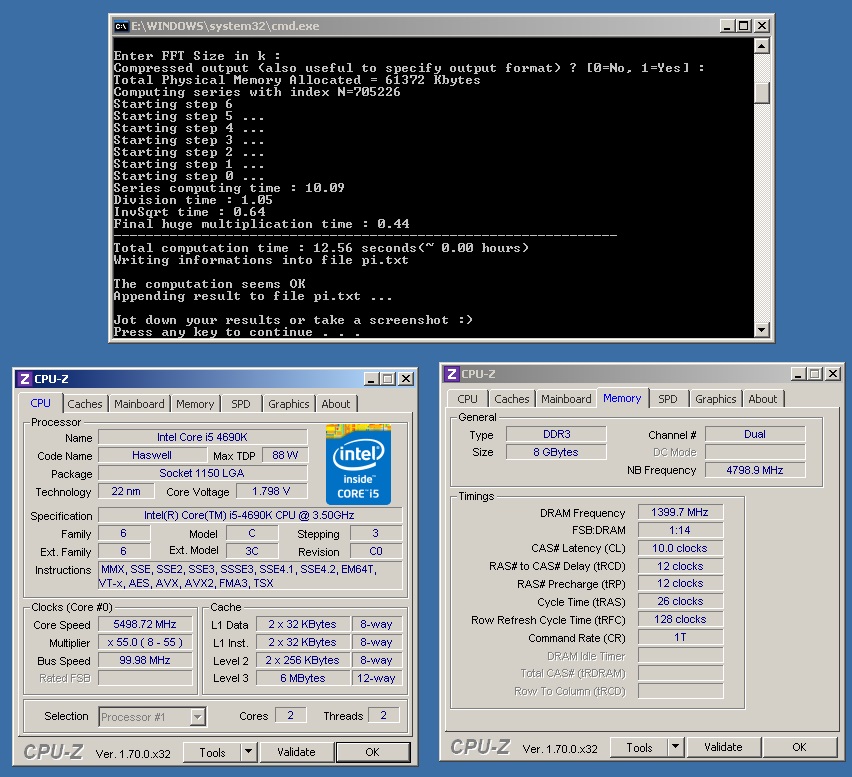Open Graphics tab in left CPU-Z window

click(289, 404)
